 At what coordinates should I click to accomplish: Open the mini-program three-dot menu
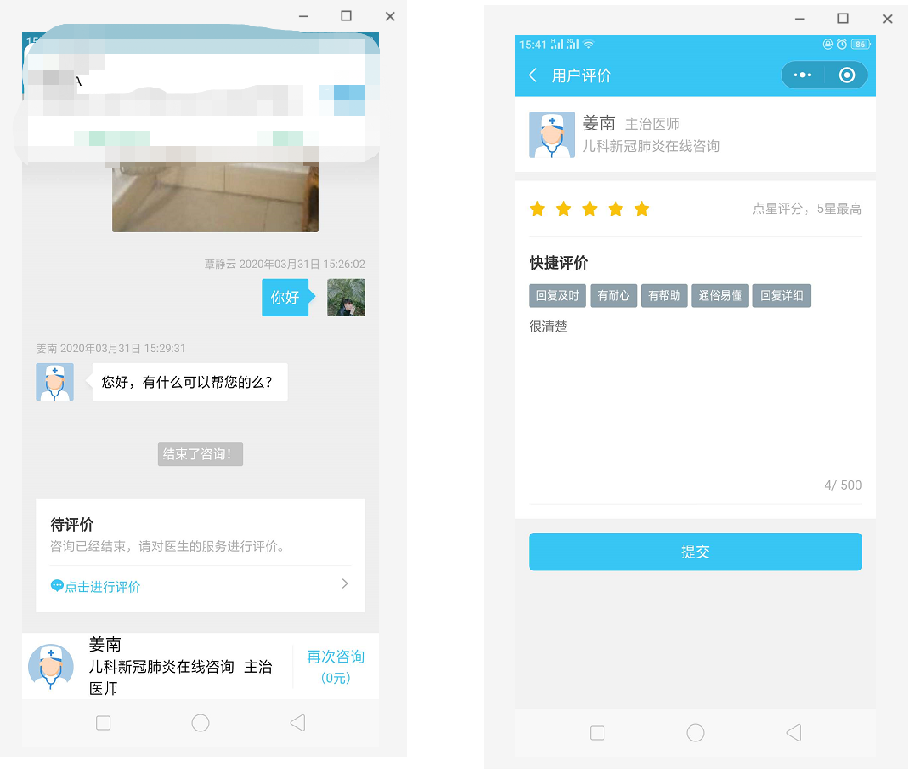(802, 76)
